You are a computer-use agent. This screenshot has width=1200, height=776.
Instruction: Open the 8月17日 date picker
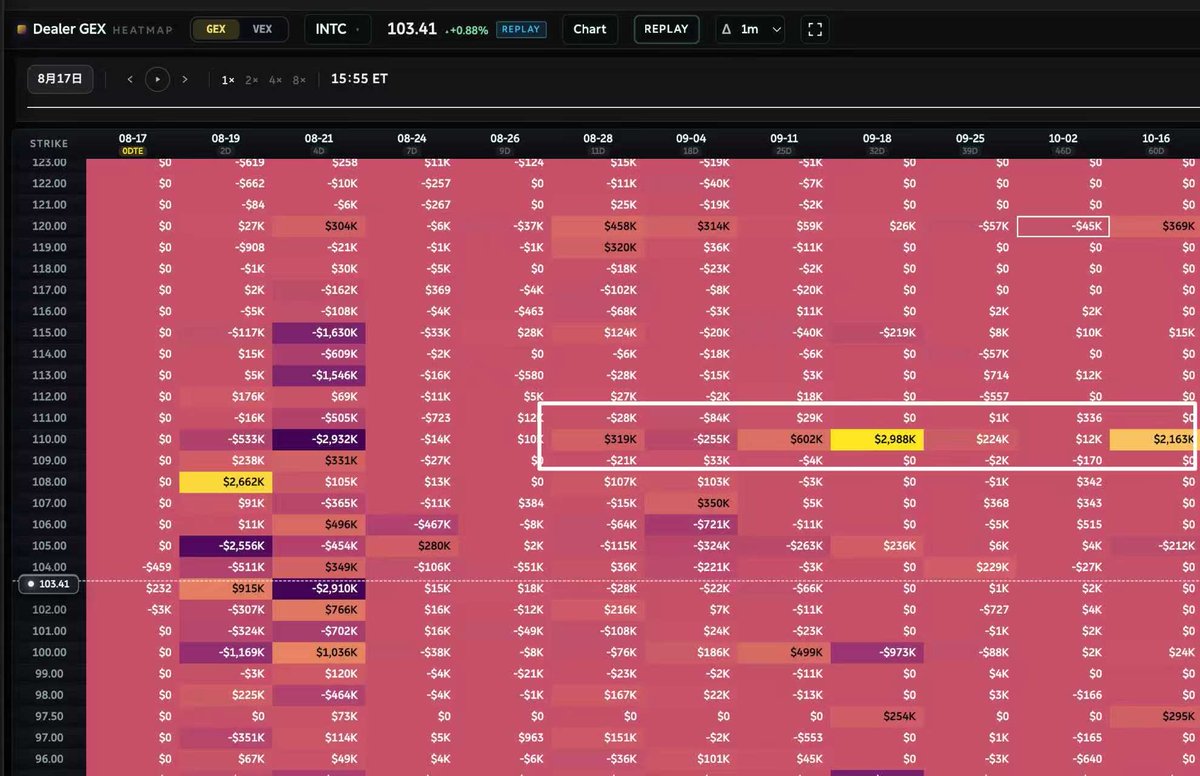tap(60, 78)
